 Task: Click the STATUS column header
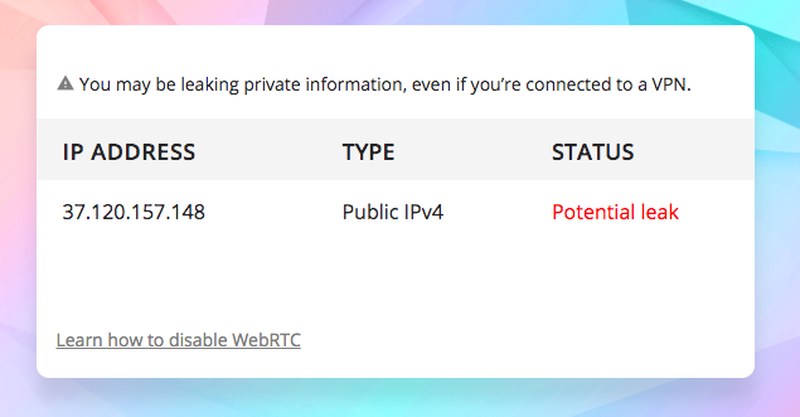(x=593, y=152)
